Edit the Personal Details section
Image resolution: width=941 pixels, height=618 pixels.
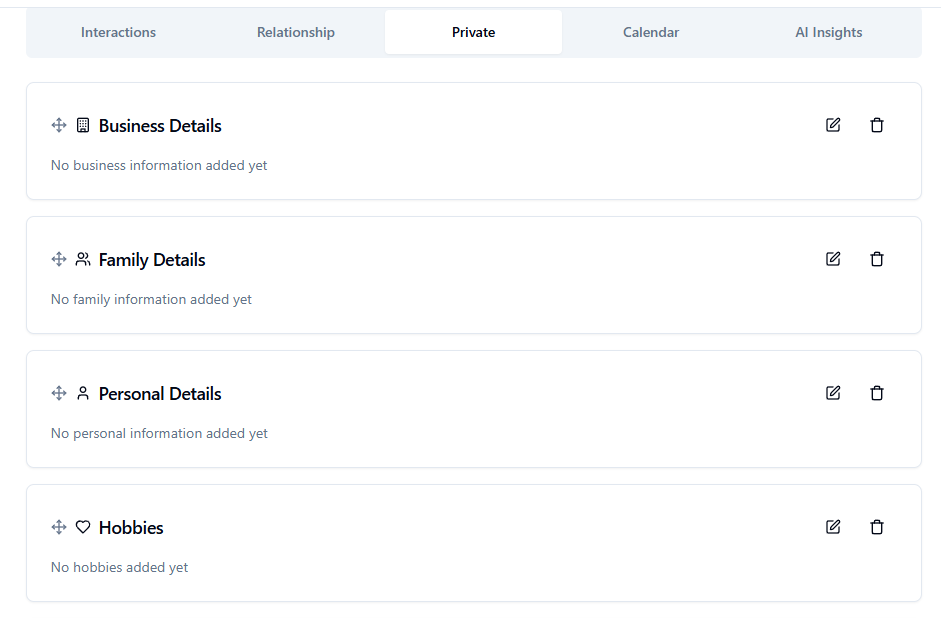point(833,393)
